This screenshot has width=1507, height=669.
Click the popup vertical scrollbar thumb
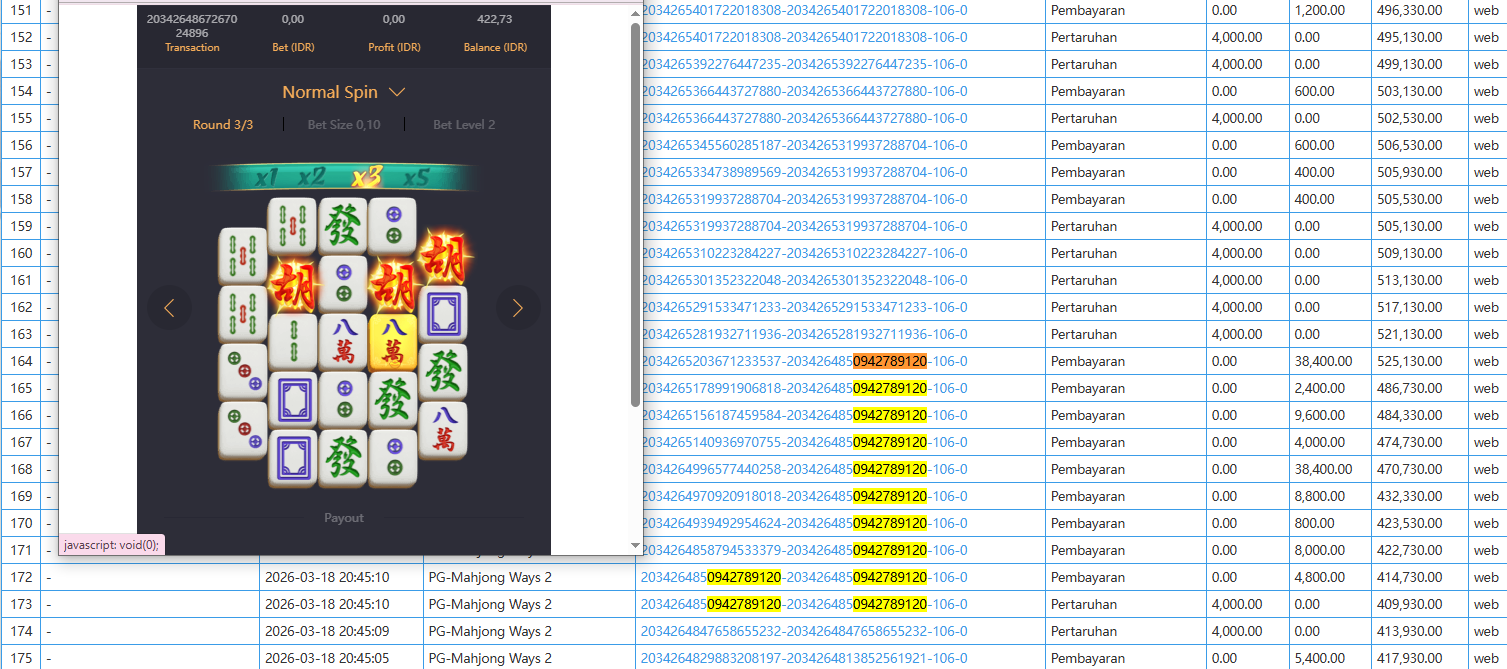(635, 215)
